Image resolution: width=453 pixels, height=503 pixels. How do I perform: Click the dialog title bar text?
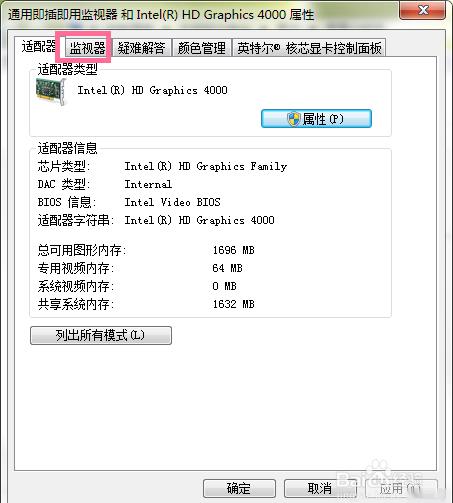161,15
